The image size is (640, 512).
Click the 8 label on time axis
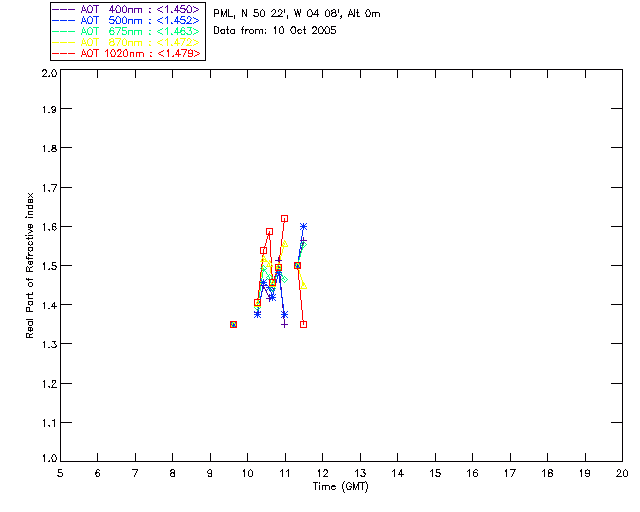(173, 473)
